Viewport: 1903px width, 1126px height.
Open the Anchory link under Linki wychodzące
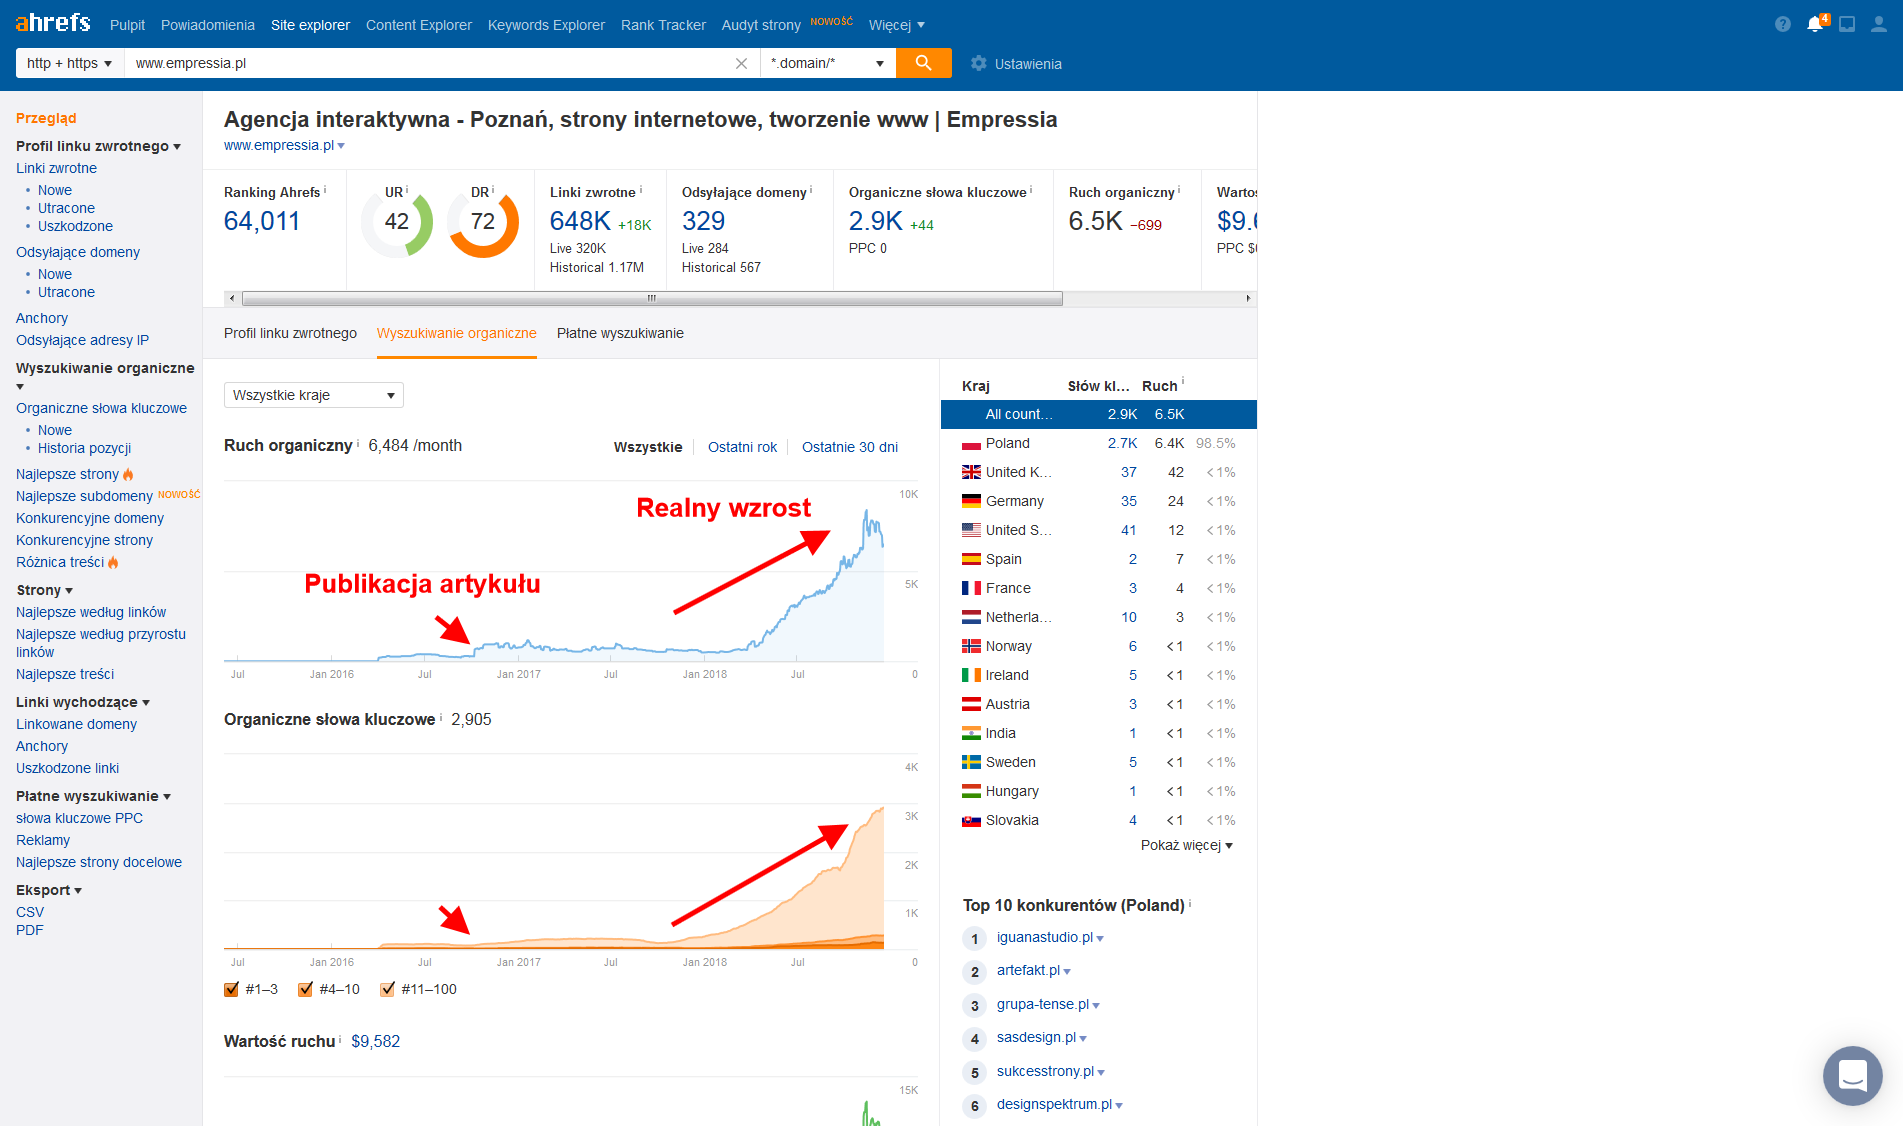[42, 746]
